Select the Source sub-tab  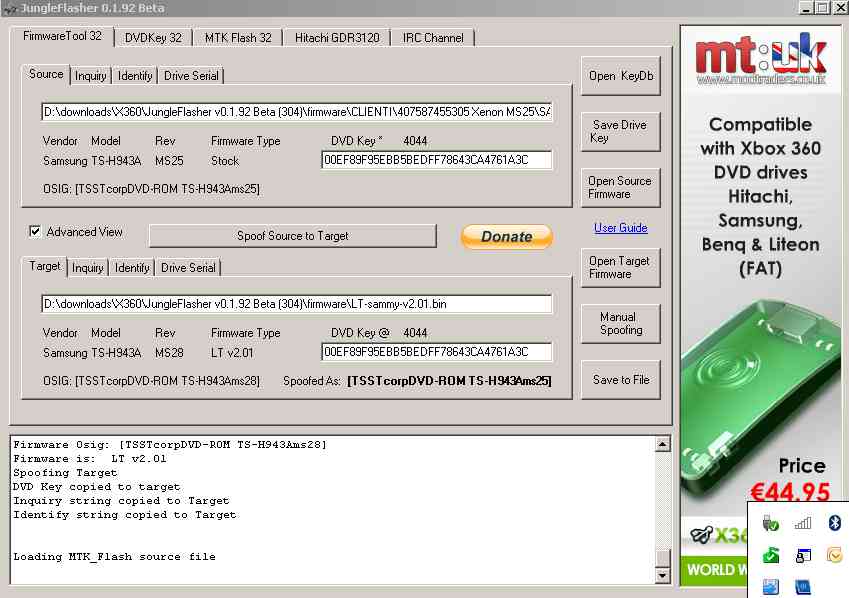point(46,74)
